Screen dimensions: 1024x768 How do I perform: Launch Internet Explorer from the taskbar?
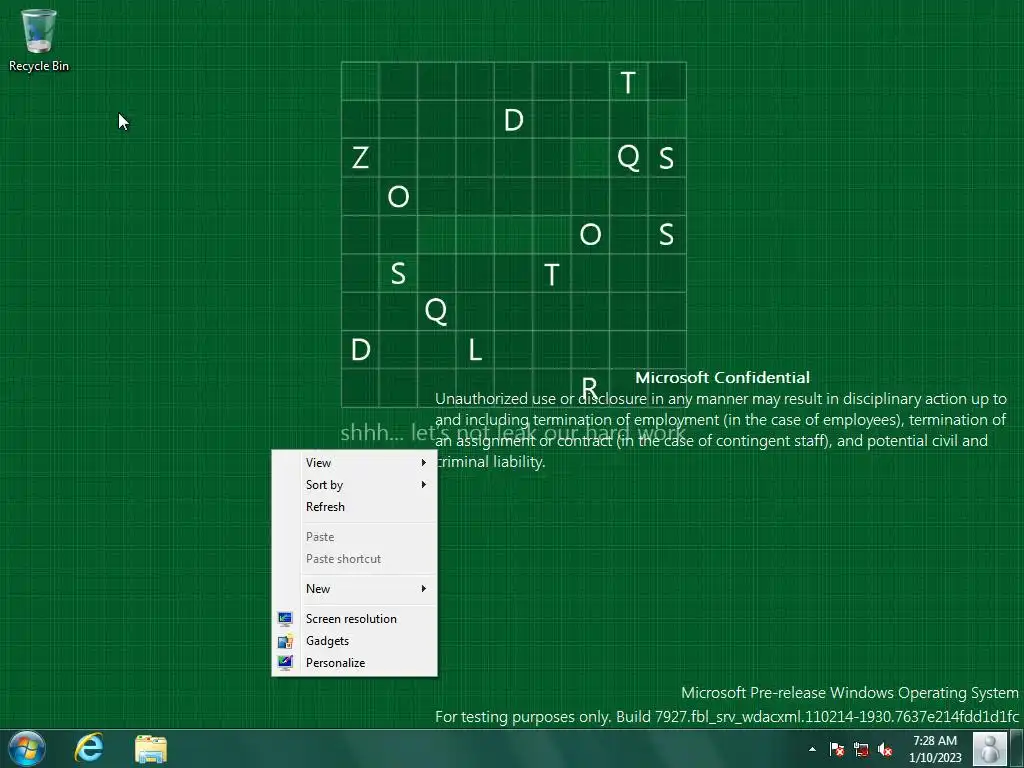point(89,748)
